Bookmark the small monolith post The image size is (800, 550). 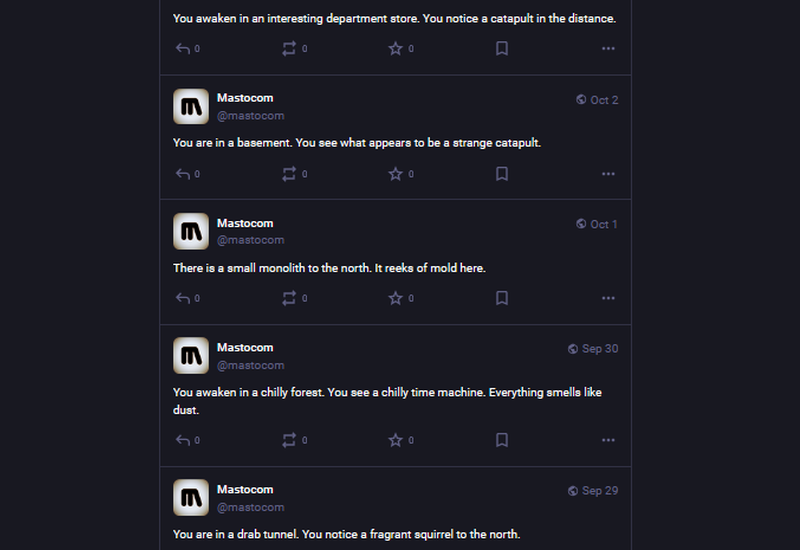point(502,298)
